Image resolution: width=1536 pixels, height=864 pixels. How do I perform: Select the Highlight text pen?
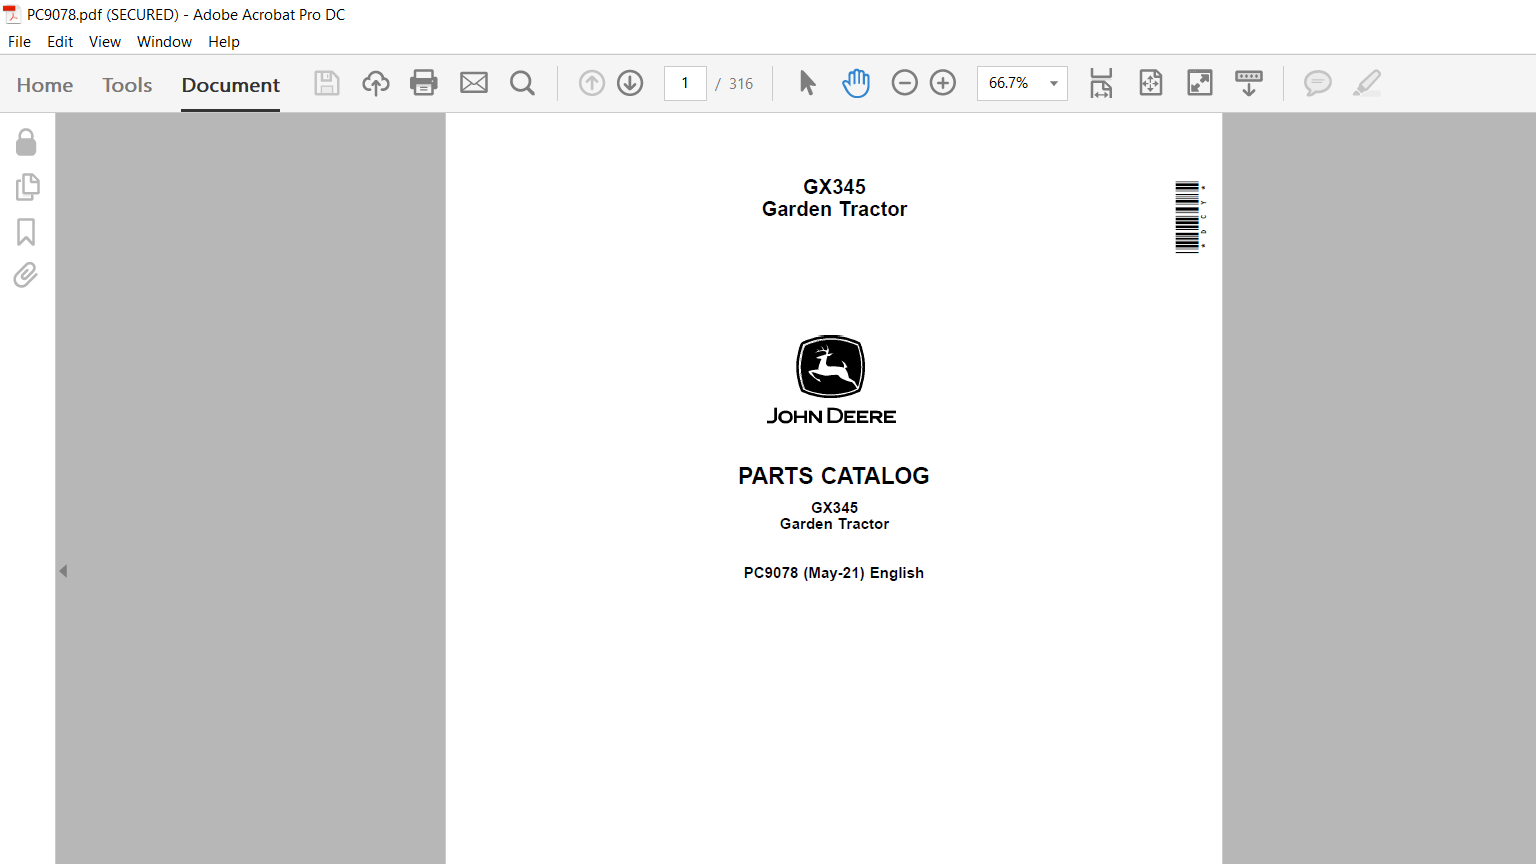coord(1367,83)
